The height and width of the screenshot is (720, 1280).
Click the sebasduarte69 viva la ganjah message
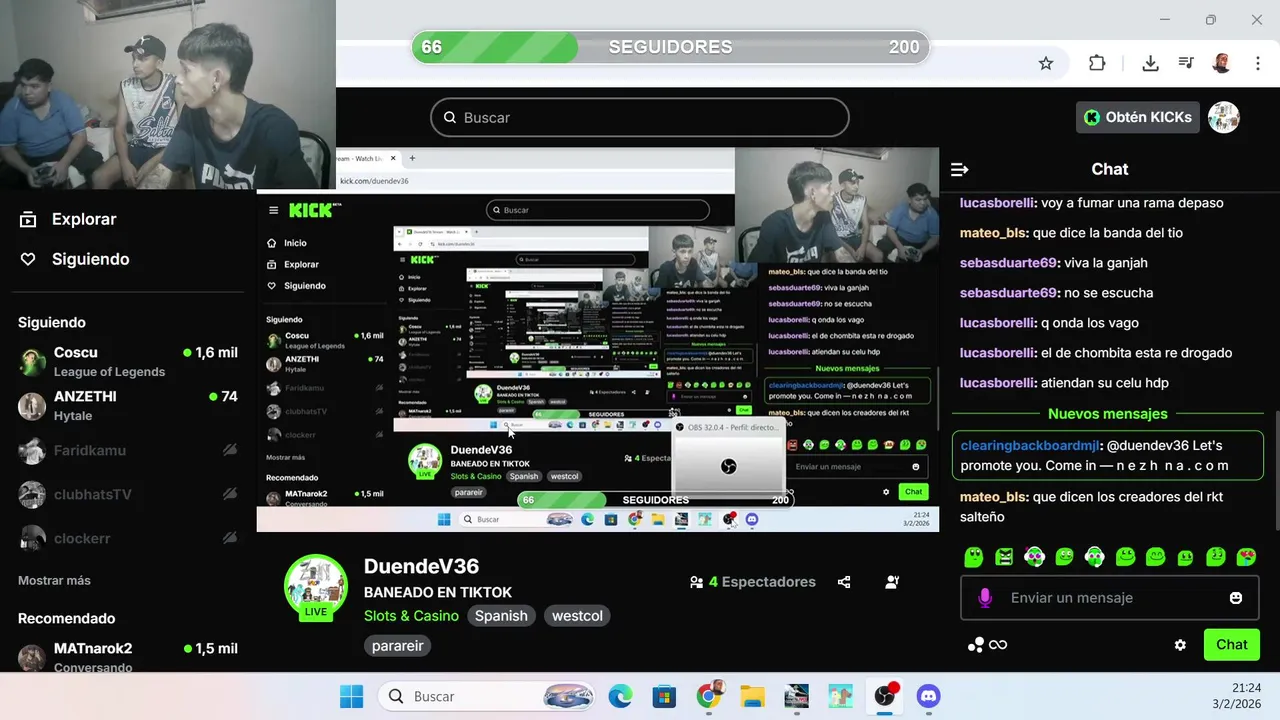(x=1054, y=263)
